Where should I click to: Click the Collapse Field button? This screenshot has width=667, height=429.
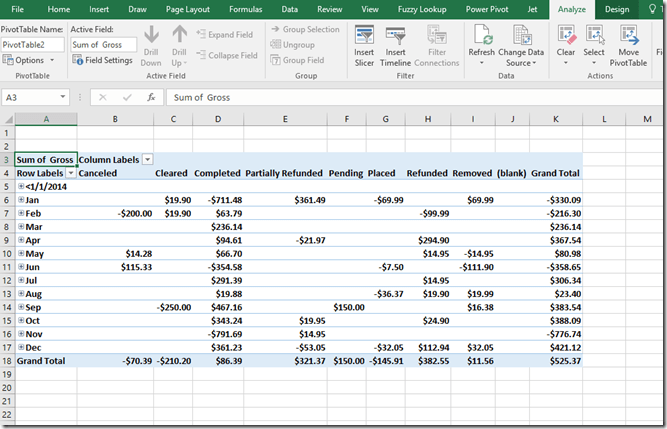225,55
